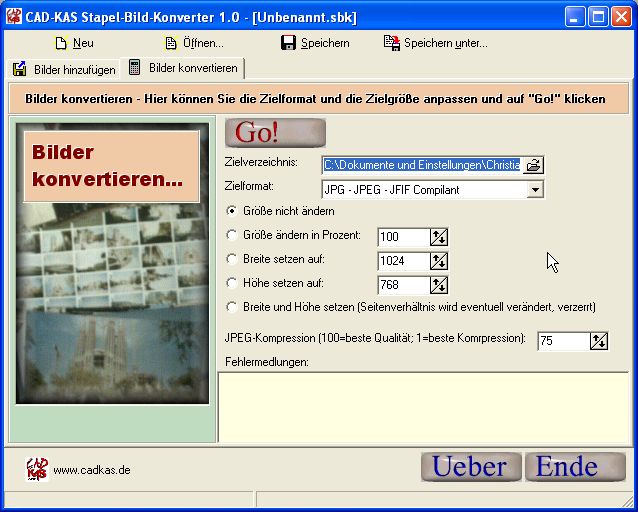Click the browse folder icon for Zielverzeichnis

534,164
